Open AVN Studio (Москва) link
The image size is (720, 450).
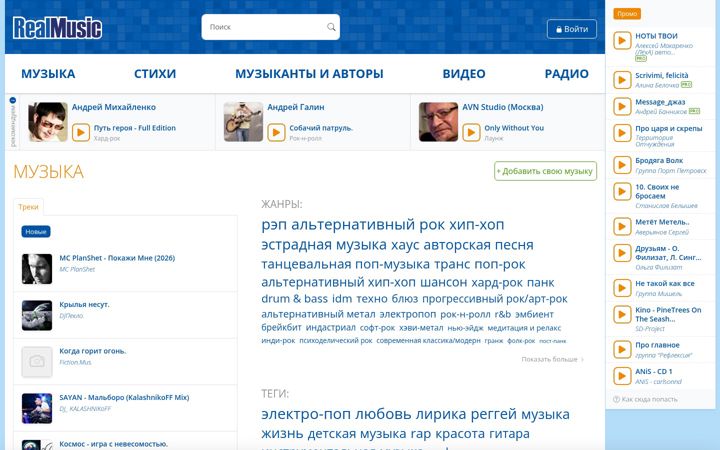click(503, 107)
